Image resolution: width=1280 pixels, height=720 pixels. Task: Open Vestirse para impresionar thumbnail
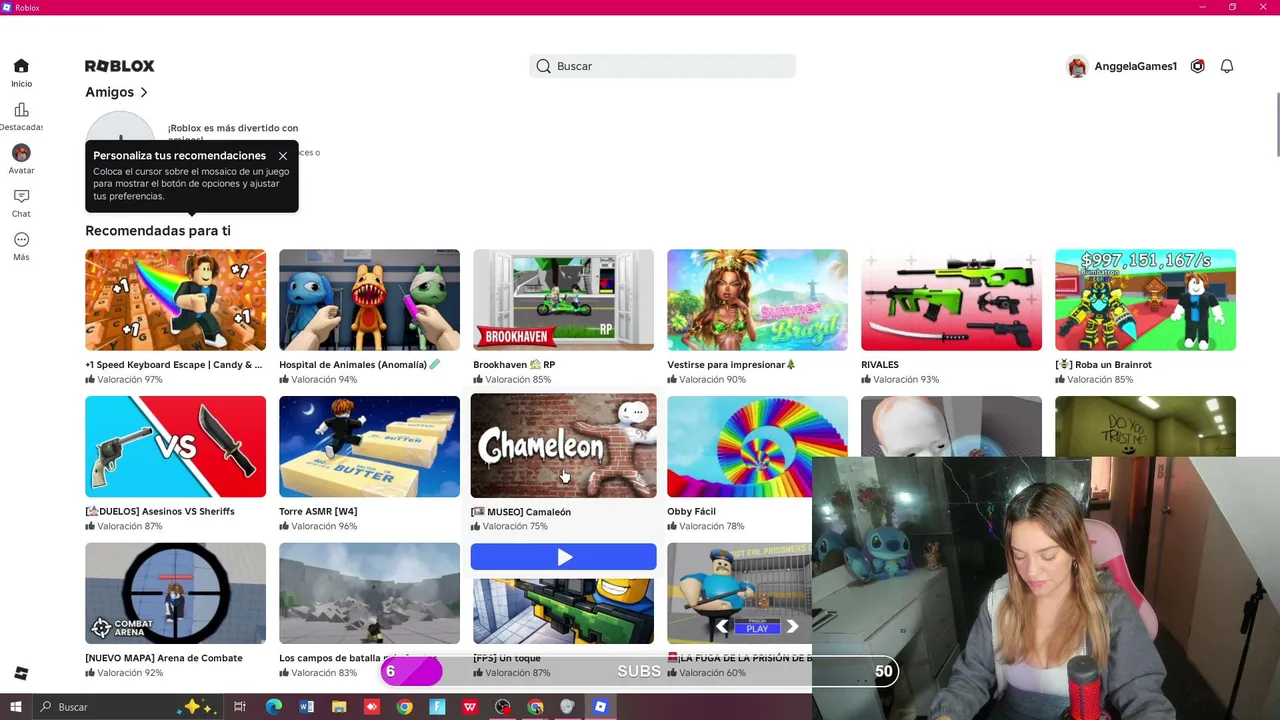pos(757,300)
